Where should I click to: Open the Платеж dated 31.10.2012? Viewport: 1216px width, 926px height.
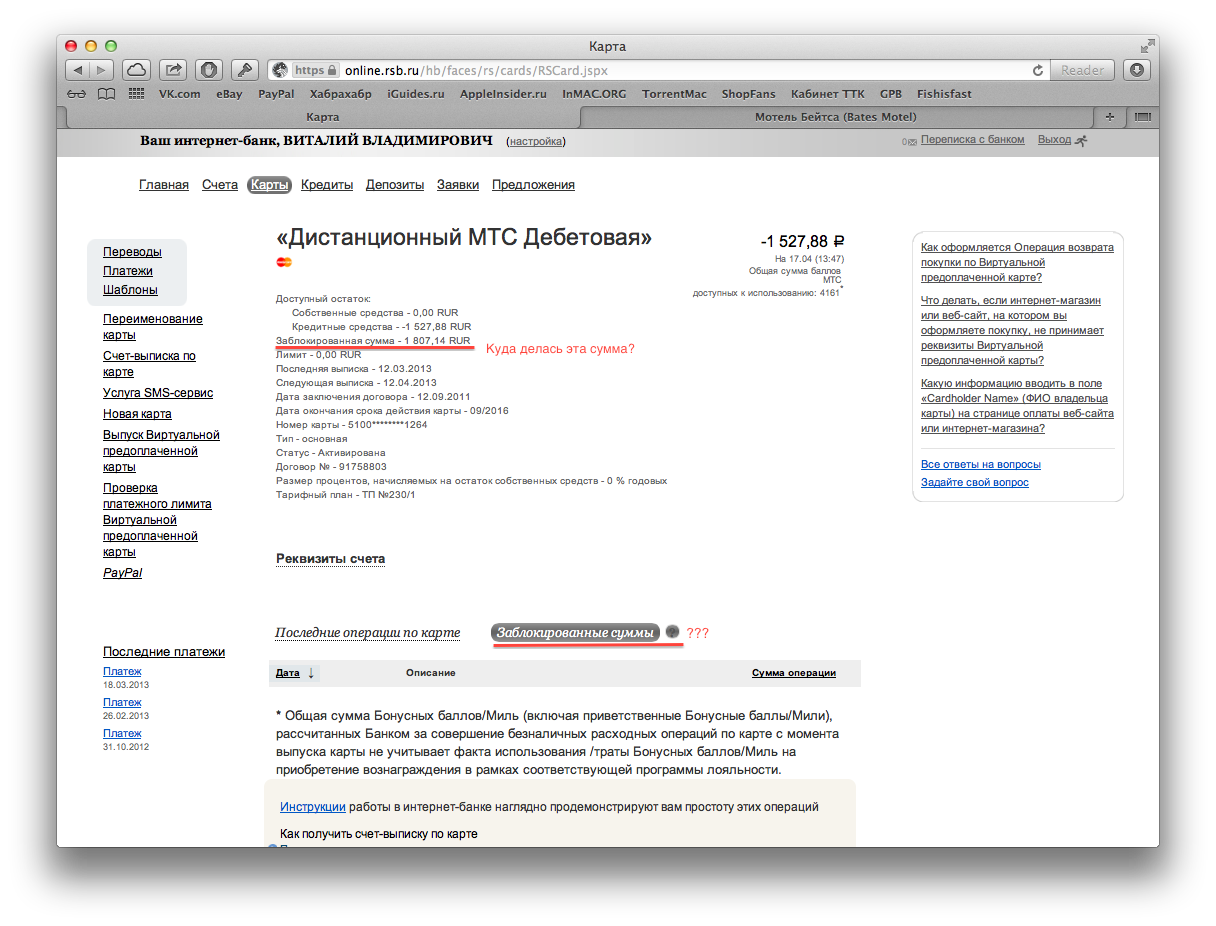tap(122, 734)
